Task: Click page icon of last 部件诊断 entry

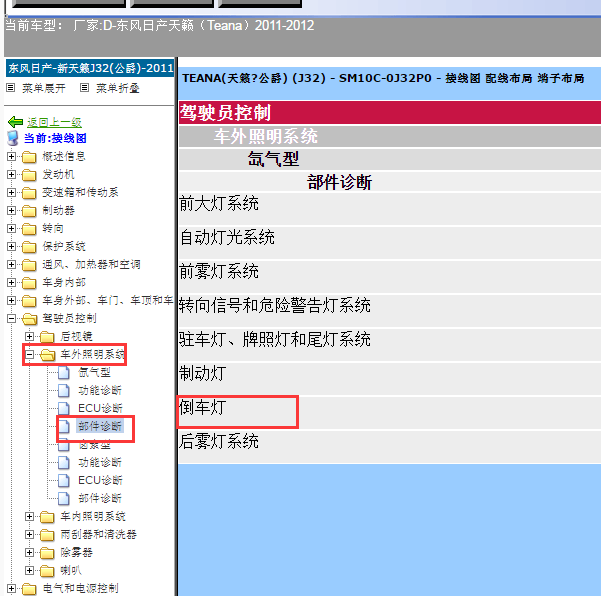Action: point(64,498)
